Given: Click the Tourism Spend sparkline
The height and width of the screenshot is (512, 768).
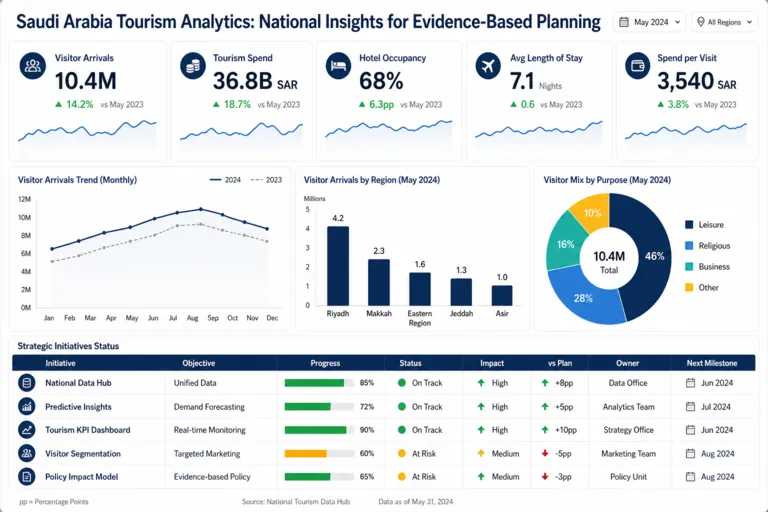Looking at the screenshot, I should (241, 131).
